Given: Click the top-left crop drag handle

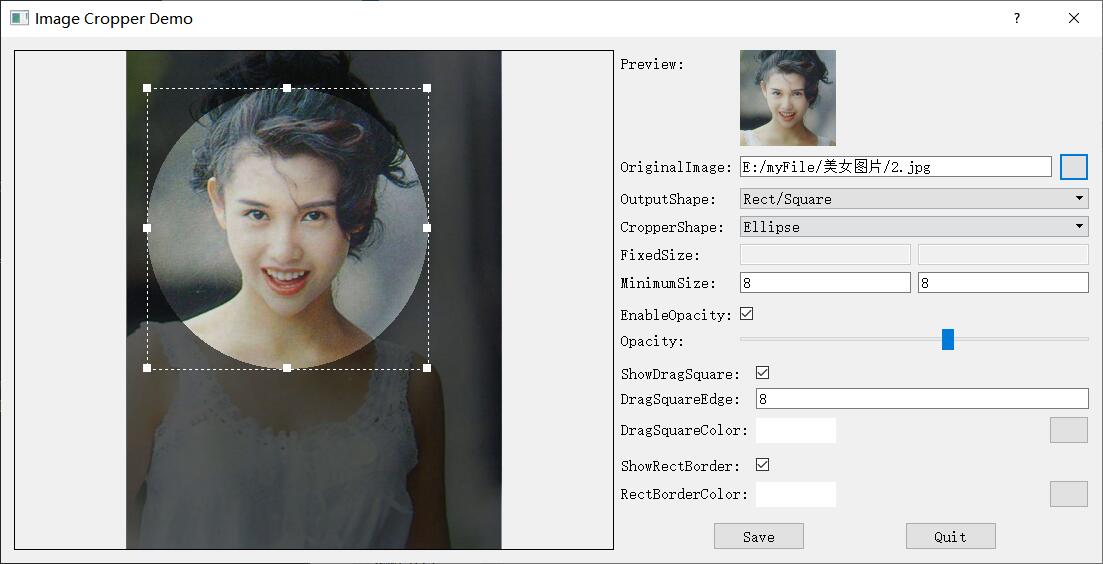Looking at the screenshot, I should pos(147,88).
